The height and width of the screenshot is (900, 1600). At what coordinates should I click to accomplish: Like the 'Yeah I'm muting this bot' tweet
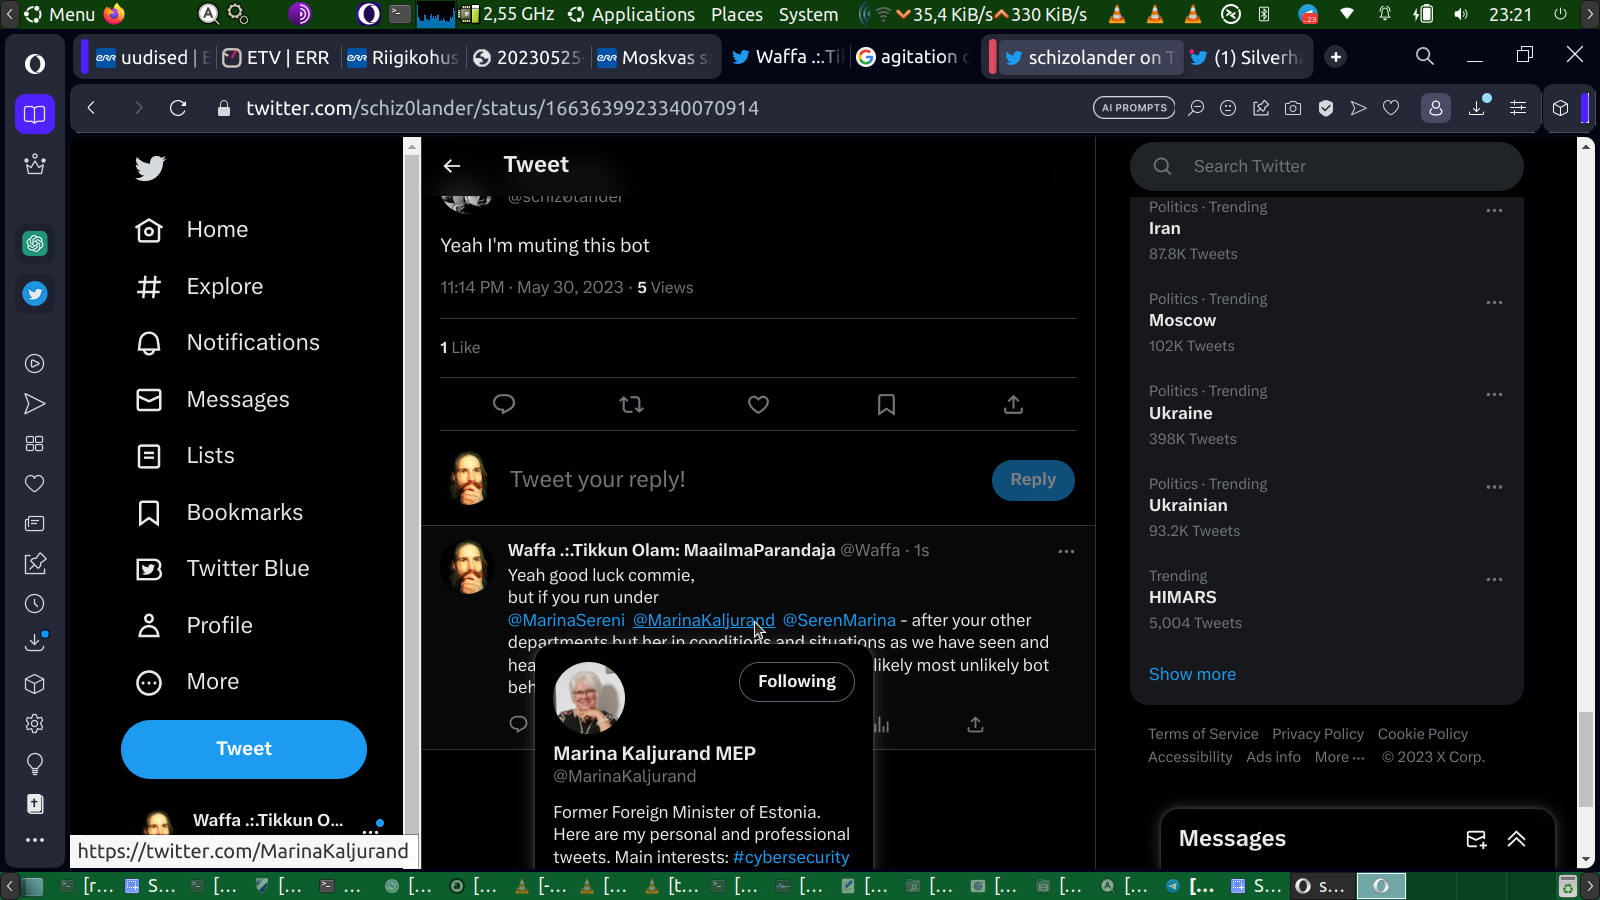[759, 404]
